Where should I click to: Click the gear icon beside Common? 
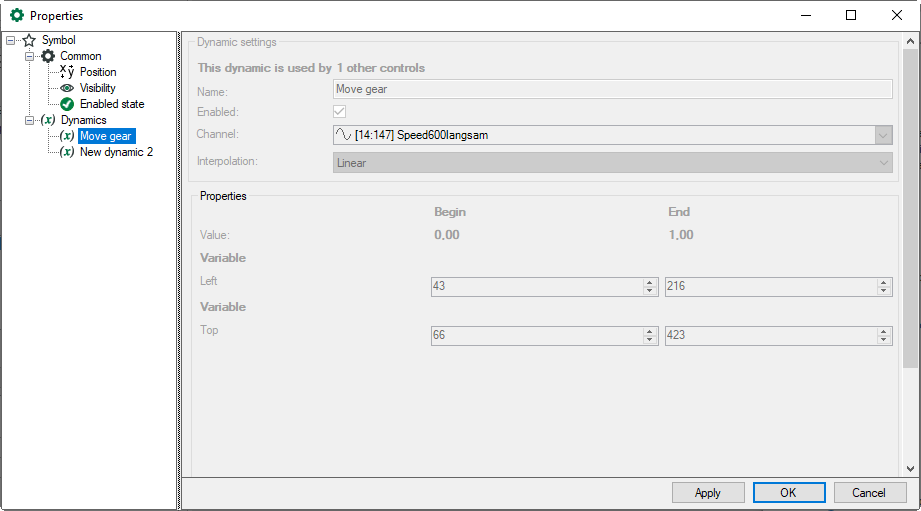pyautogui.click(x=48, y=56)
